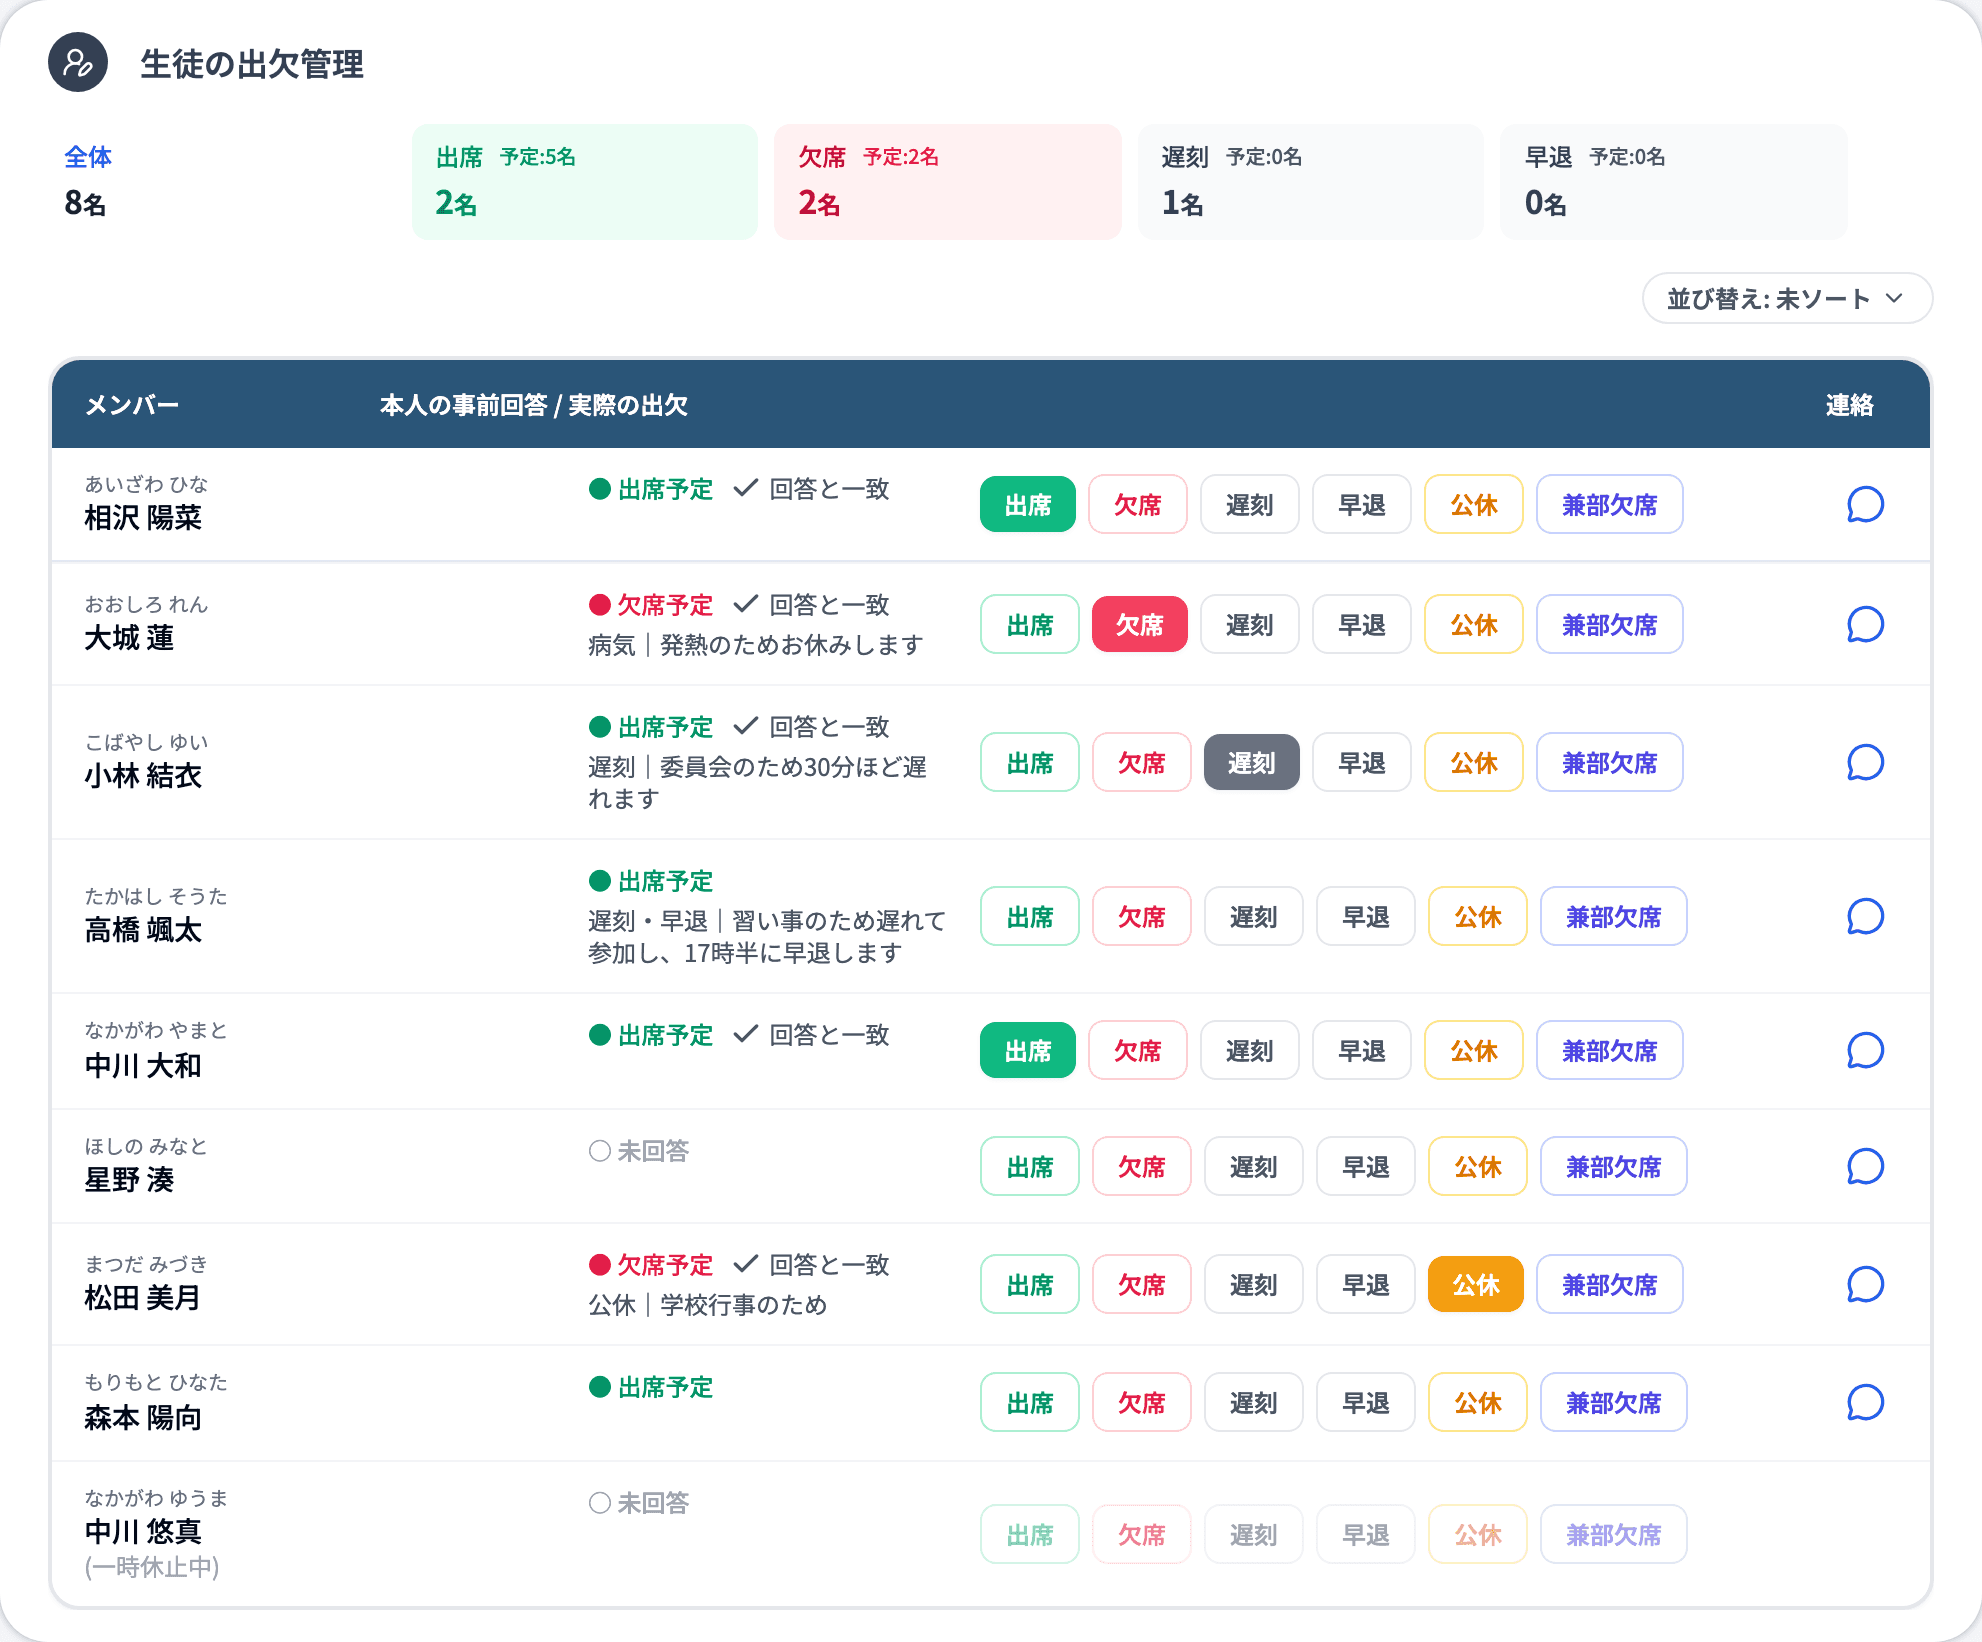The height and width of the screenshot is (1642, 1982).
Task: Toggle 出席 for 相沢 陽菜
Action: (x=1028, y=505)
